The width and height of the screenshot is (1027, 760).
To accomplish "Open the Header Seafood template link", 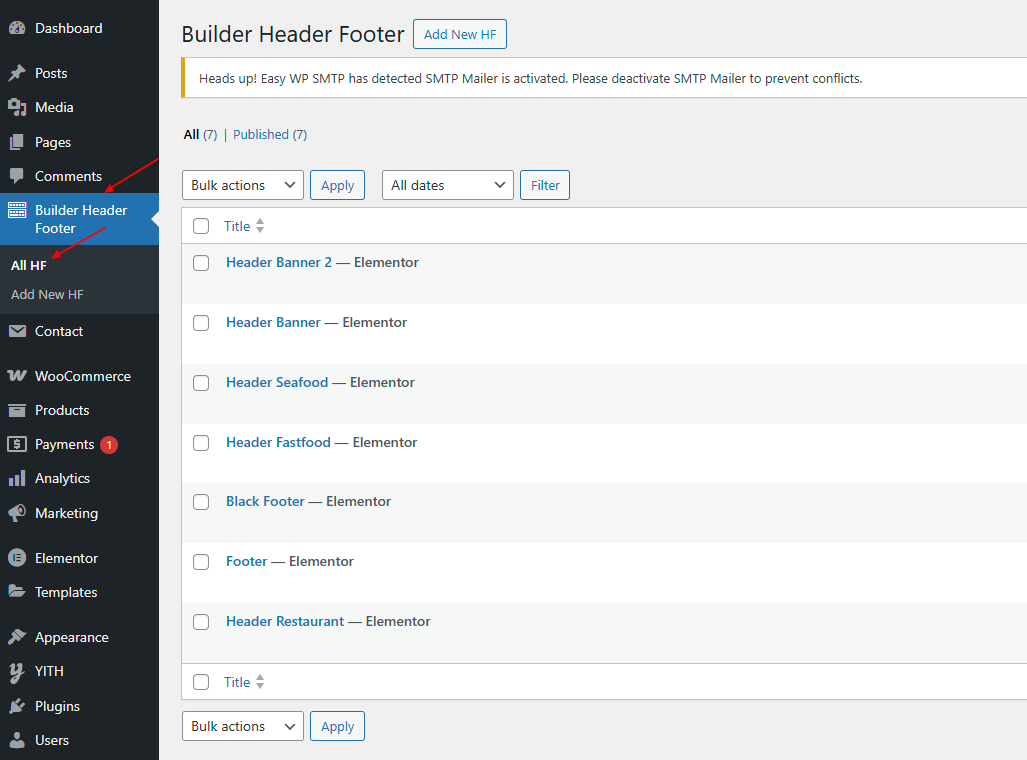I will 277,382.
